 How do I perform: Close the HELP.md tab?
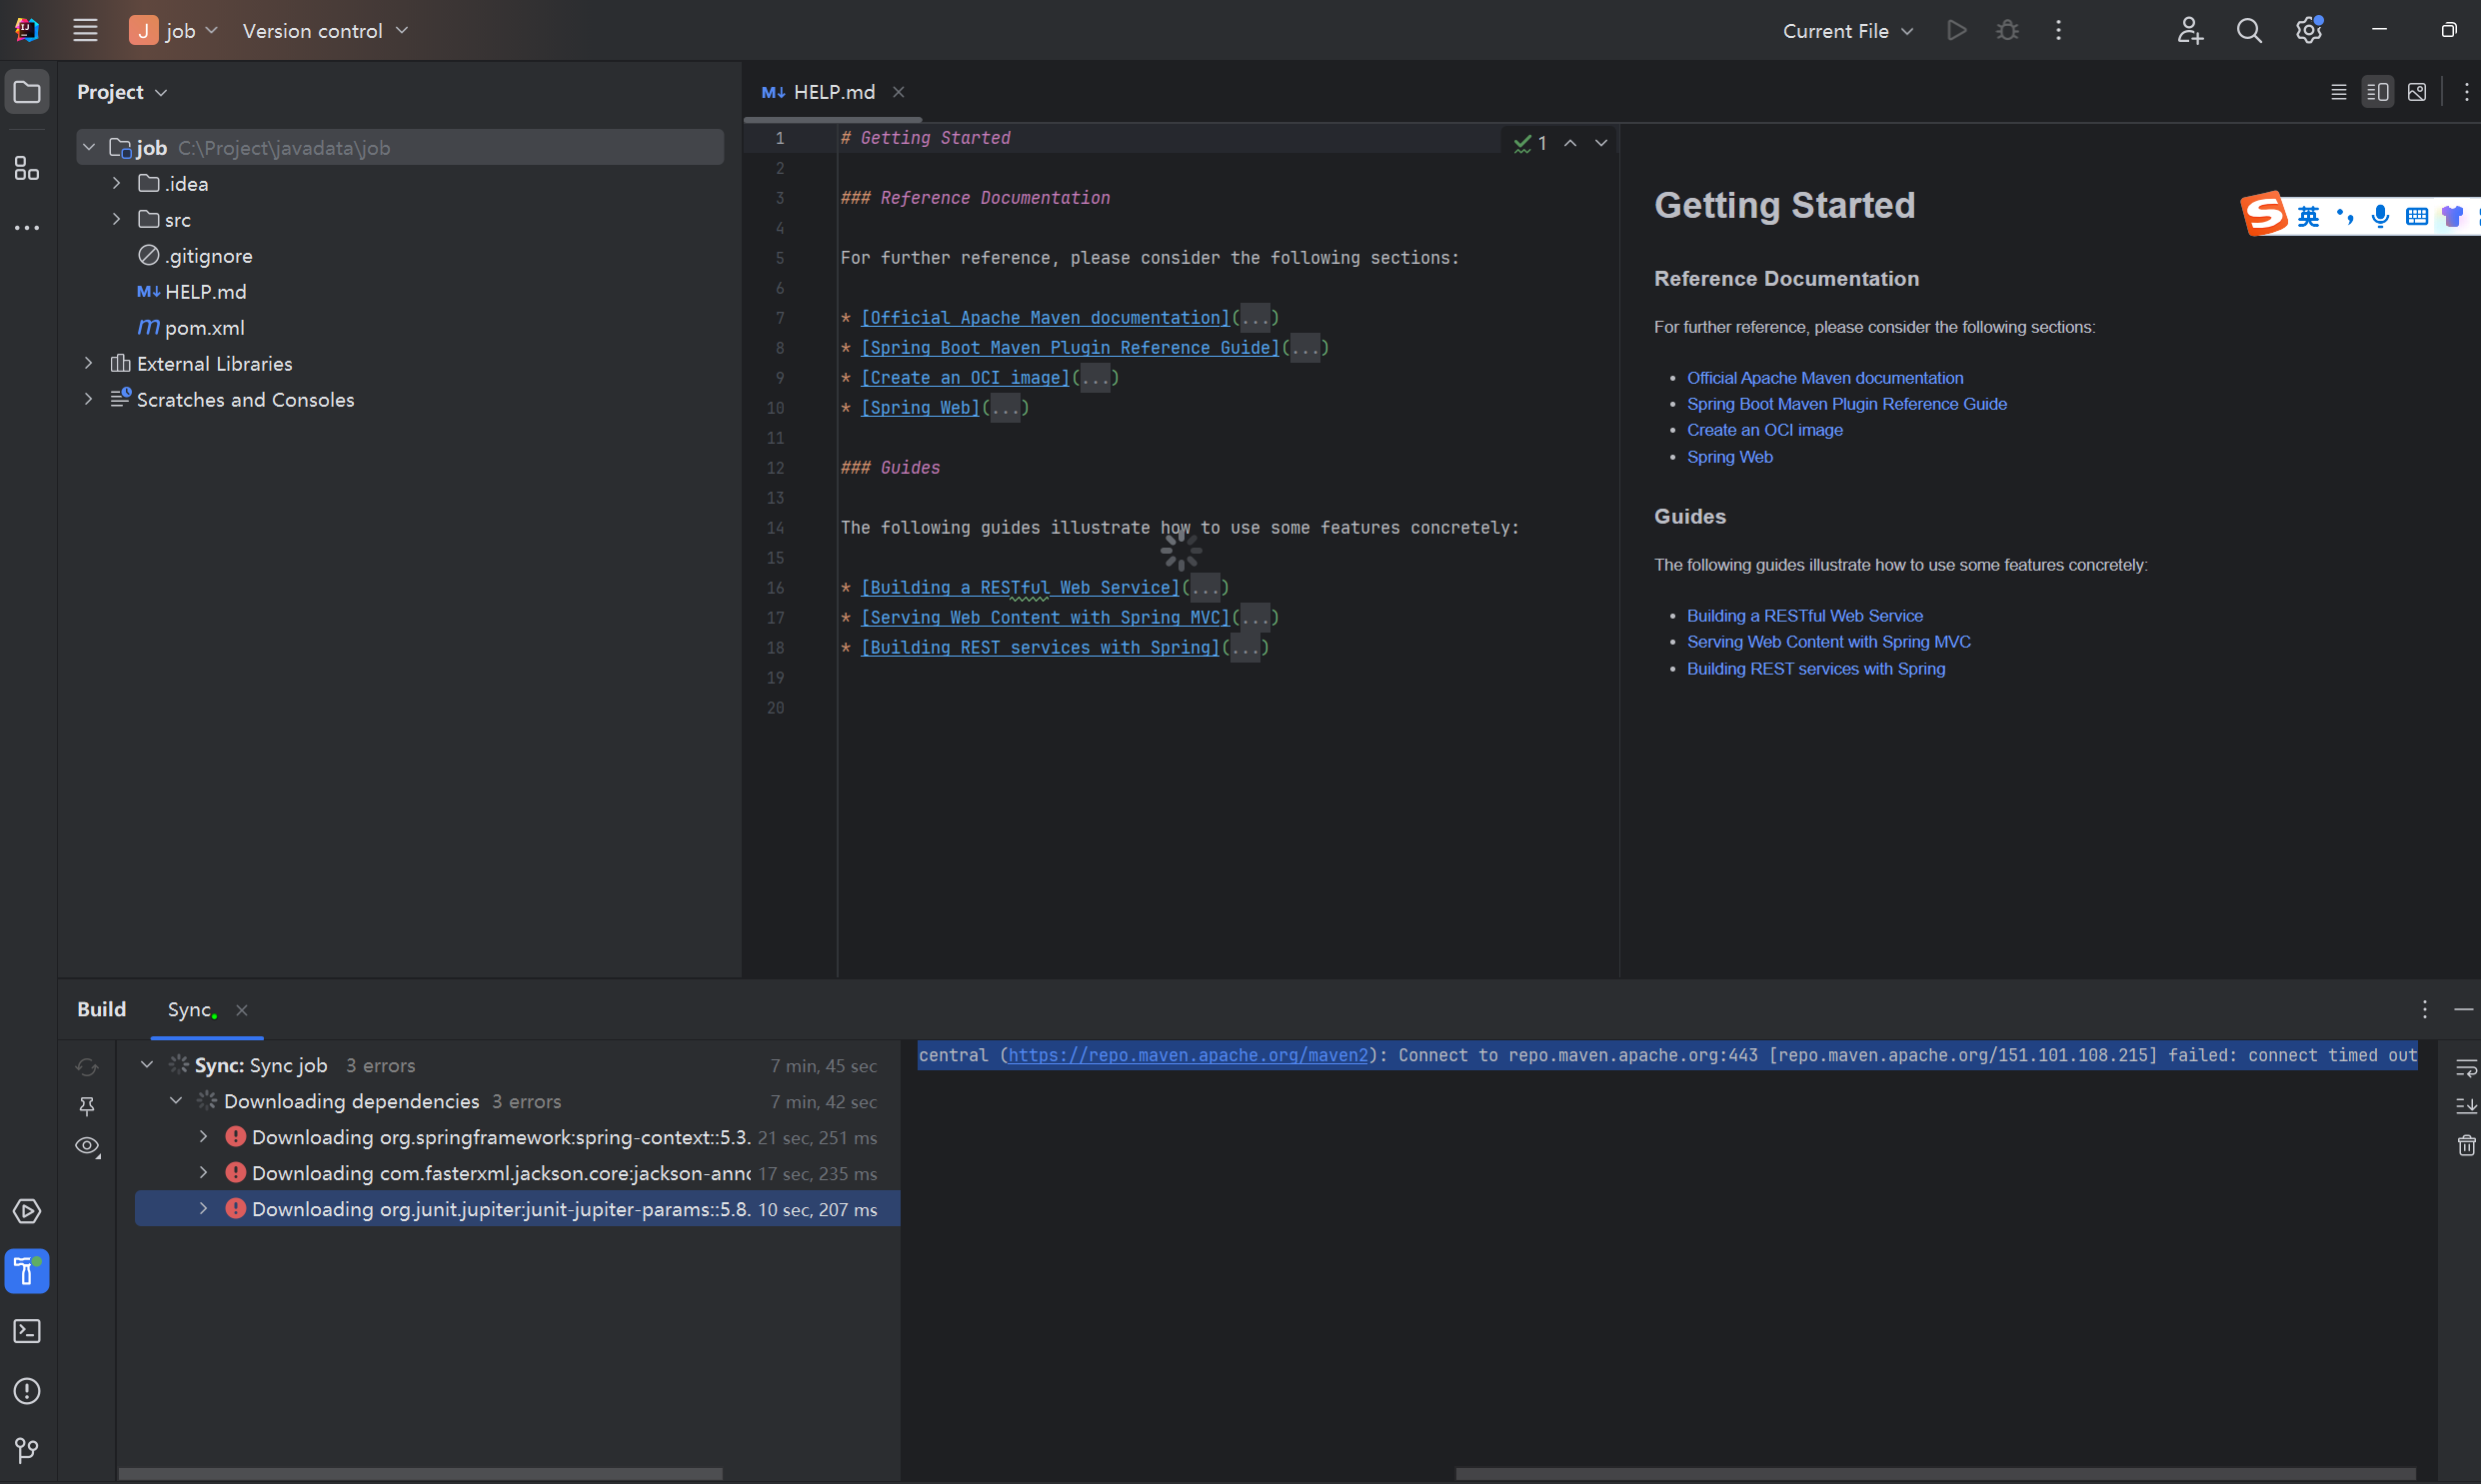tap(899, 92)
